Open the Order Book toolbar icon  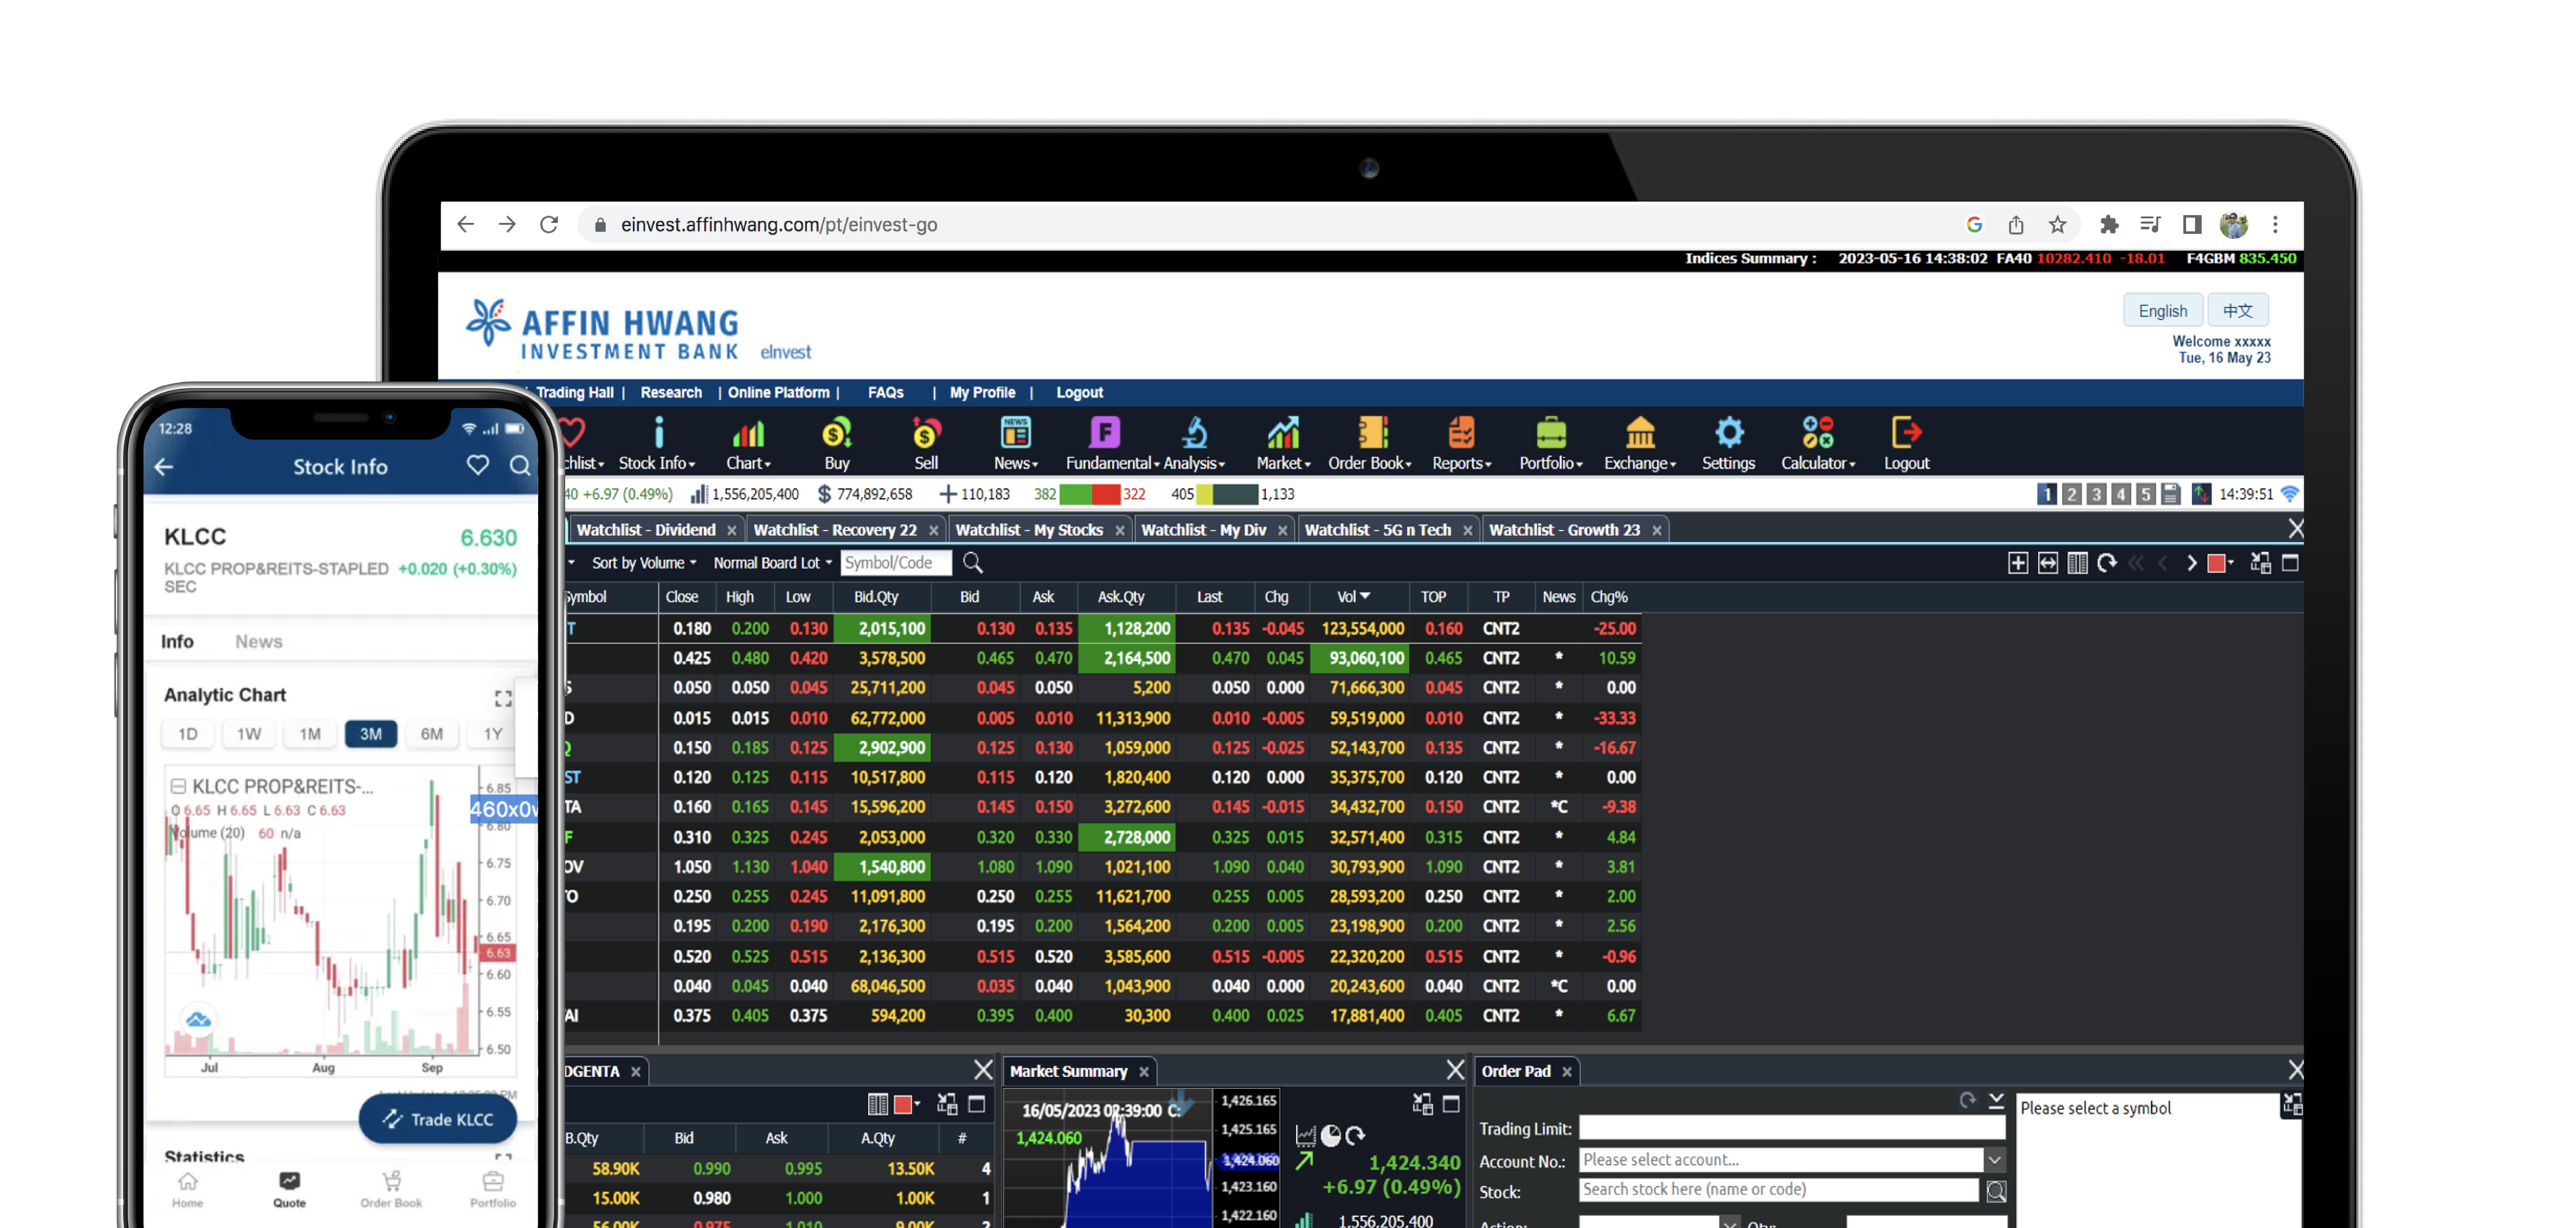[1370, 443]
